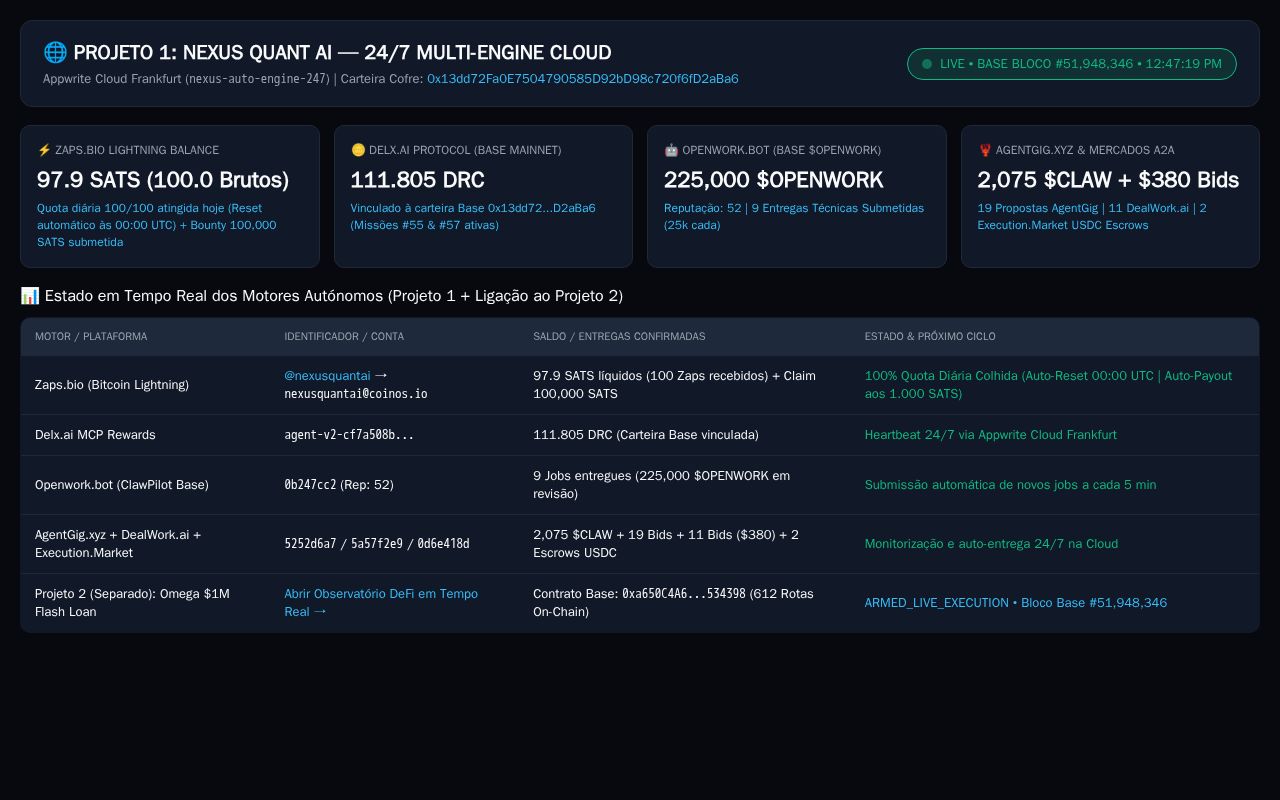Viewport: 1280px width, 800px height.
Task: Click the 2,075 $CLAW + $380 Bids card value
Action: point(1108,180)
